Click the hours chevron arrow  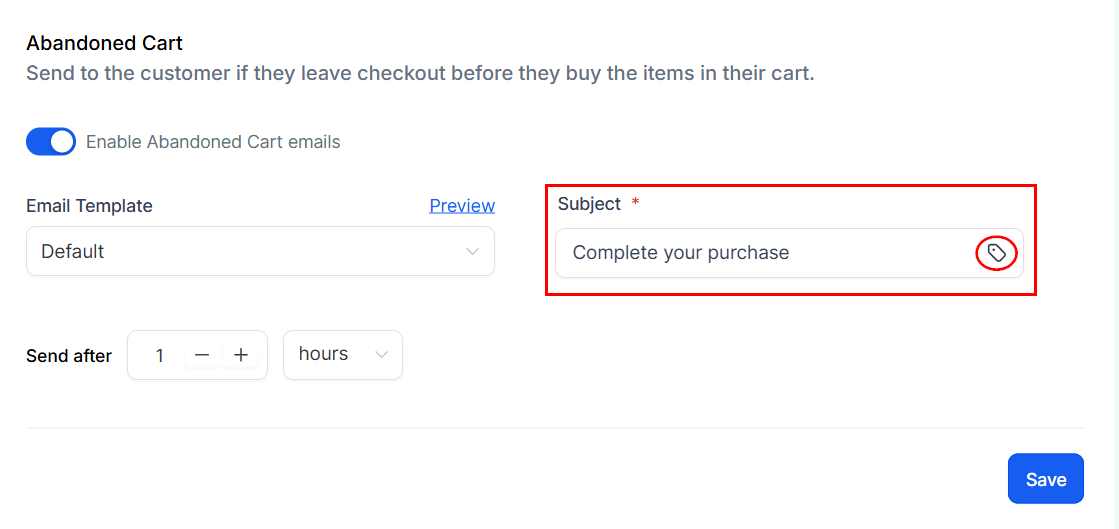click(382, 355)
